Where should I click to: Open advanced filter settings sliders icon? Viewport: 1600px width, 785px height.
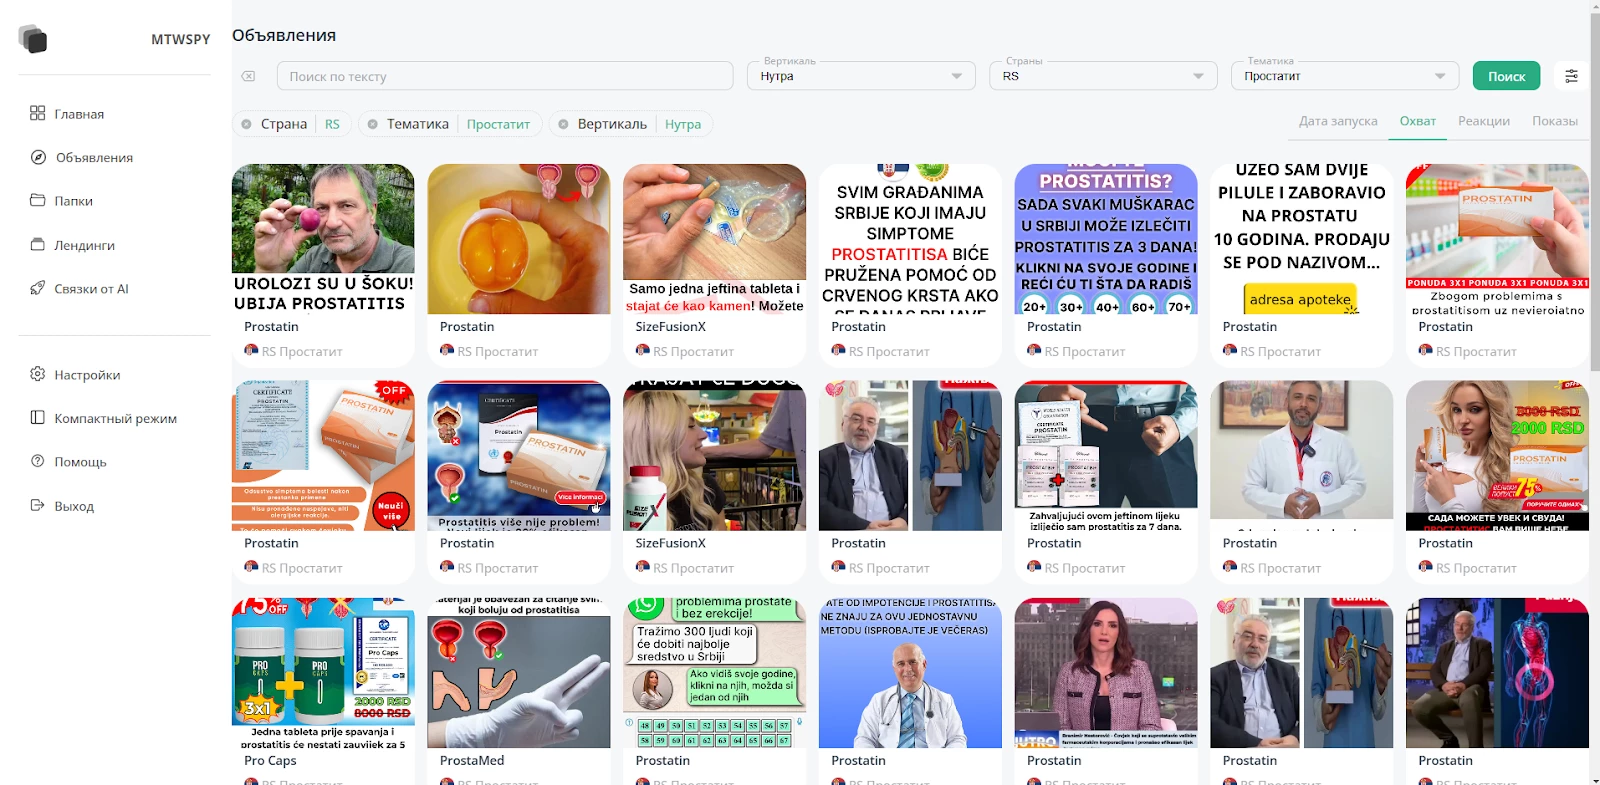[x=1572, y=76]
